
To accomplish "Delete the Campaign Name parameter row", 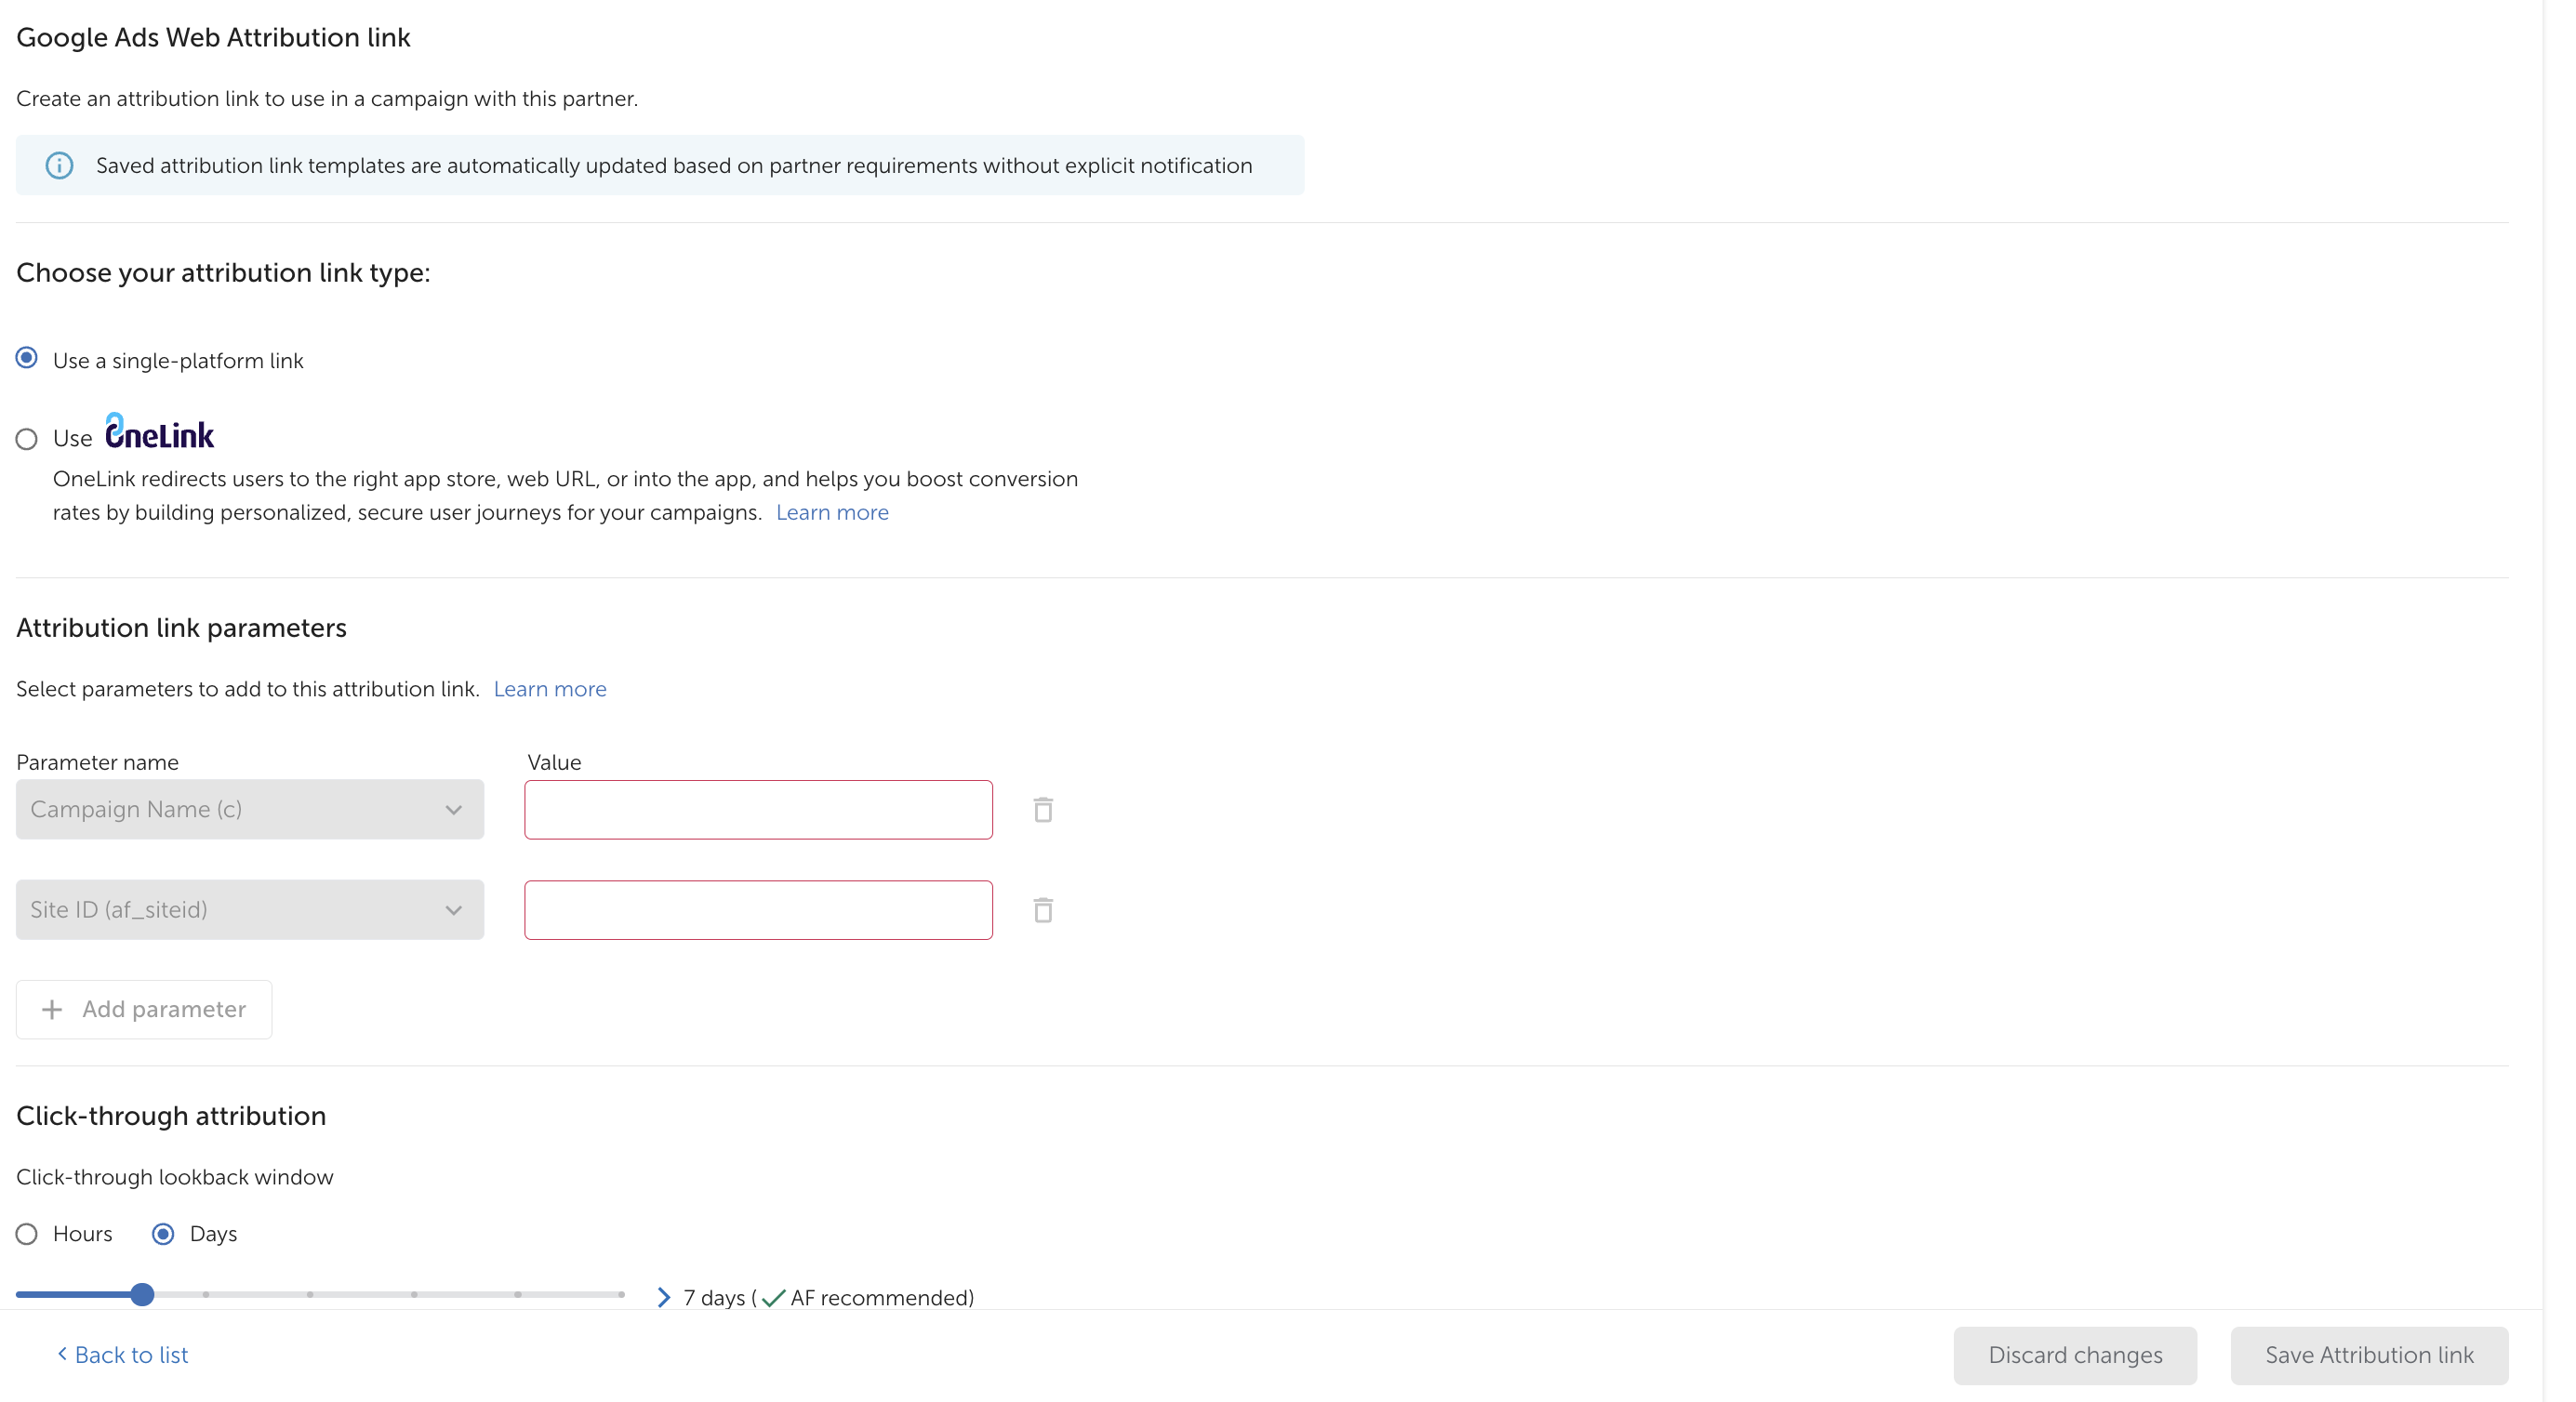I will 1043,809.
